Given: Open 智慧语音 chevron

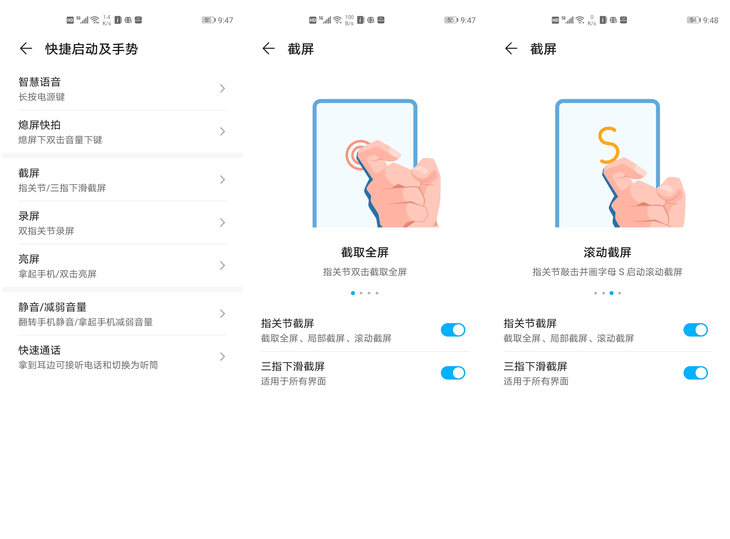Looking at the screenshot, I should (x=223, y=88).
